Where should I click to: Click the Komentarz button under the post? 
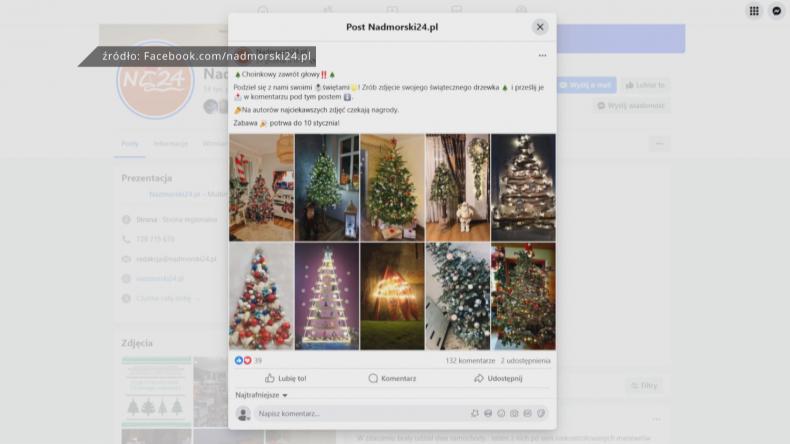pyautogui.click(x=392, y=379)
